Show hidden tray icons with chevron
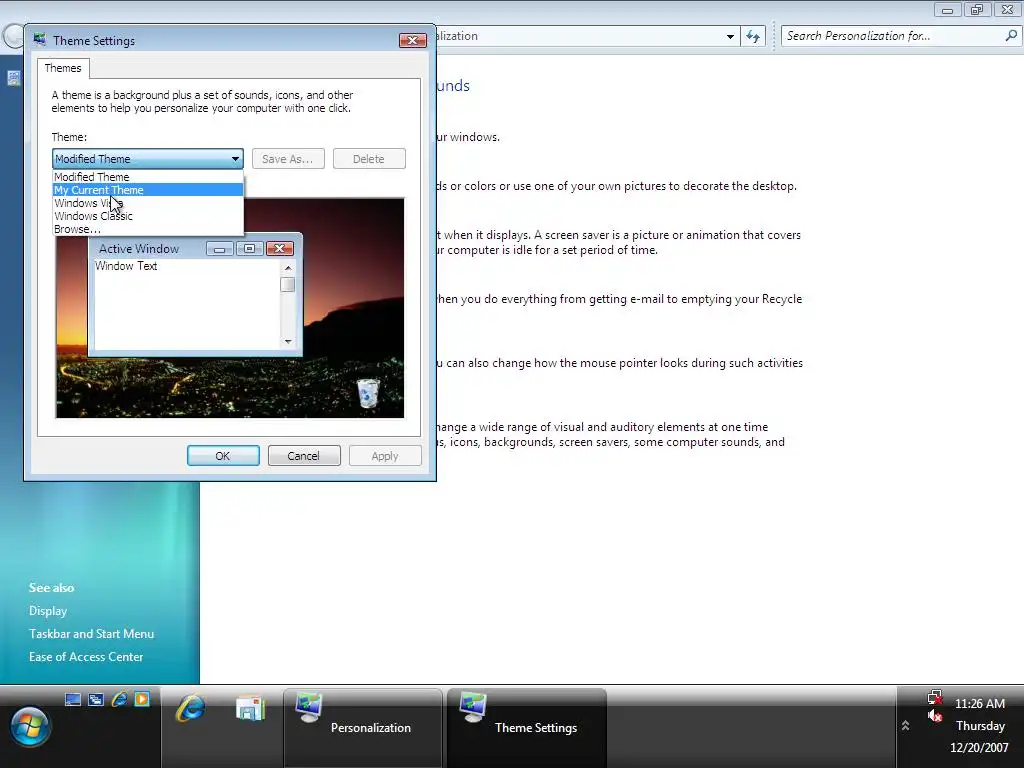This screenshot has height=768, width=1024. pyautogui.click(x=905, y=726)
